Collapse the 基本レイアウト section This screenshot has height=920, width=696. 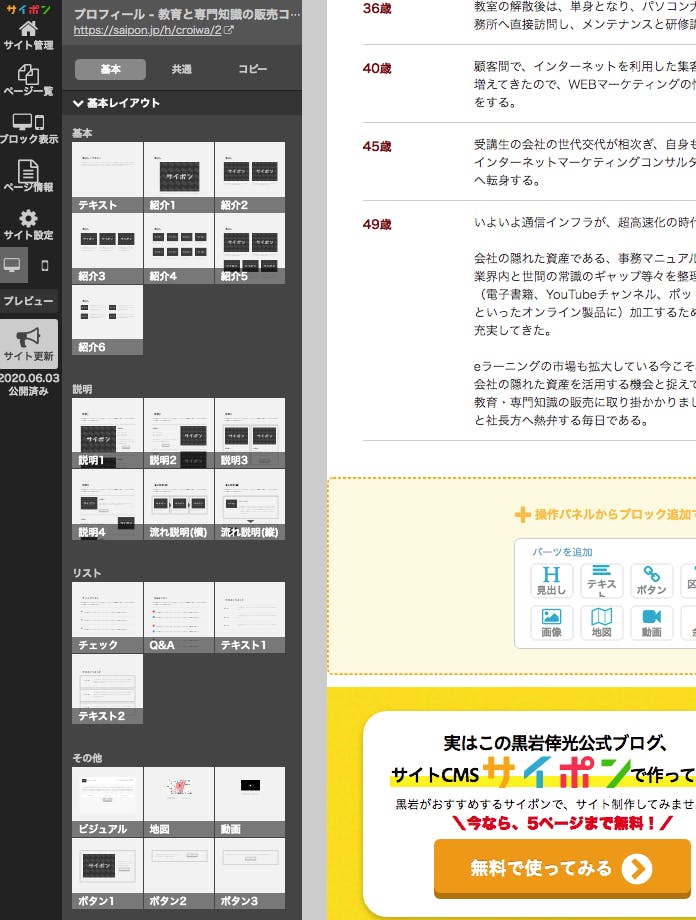click(x=117, y=103)
